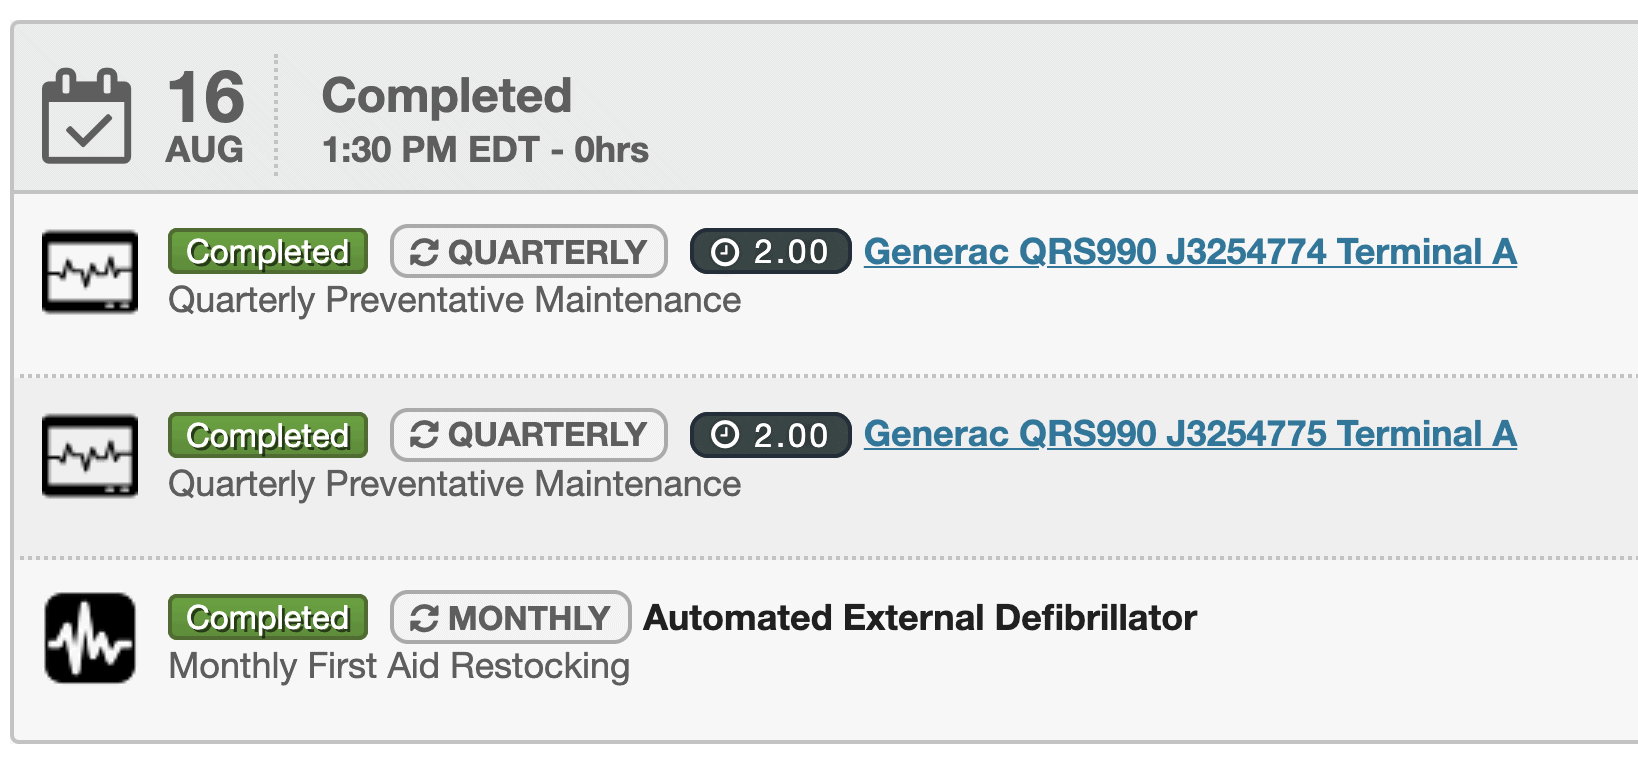Click the recurring arrows icon in the MONTHLY badge
1638x760 pixels.
coord(424,619)
